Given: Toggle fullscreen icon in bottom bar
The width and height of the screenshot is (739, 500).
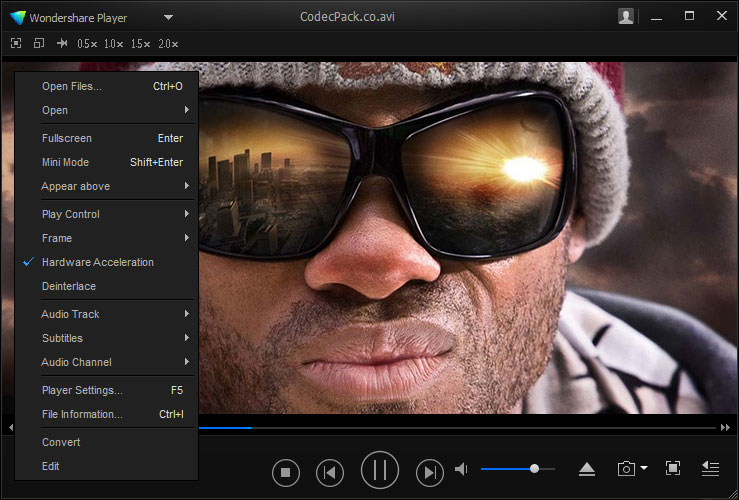Looking at the screenshot, I should click(x=673, y=469).
